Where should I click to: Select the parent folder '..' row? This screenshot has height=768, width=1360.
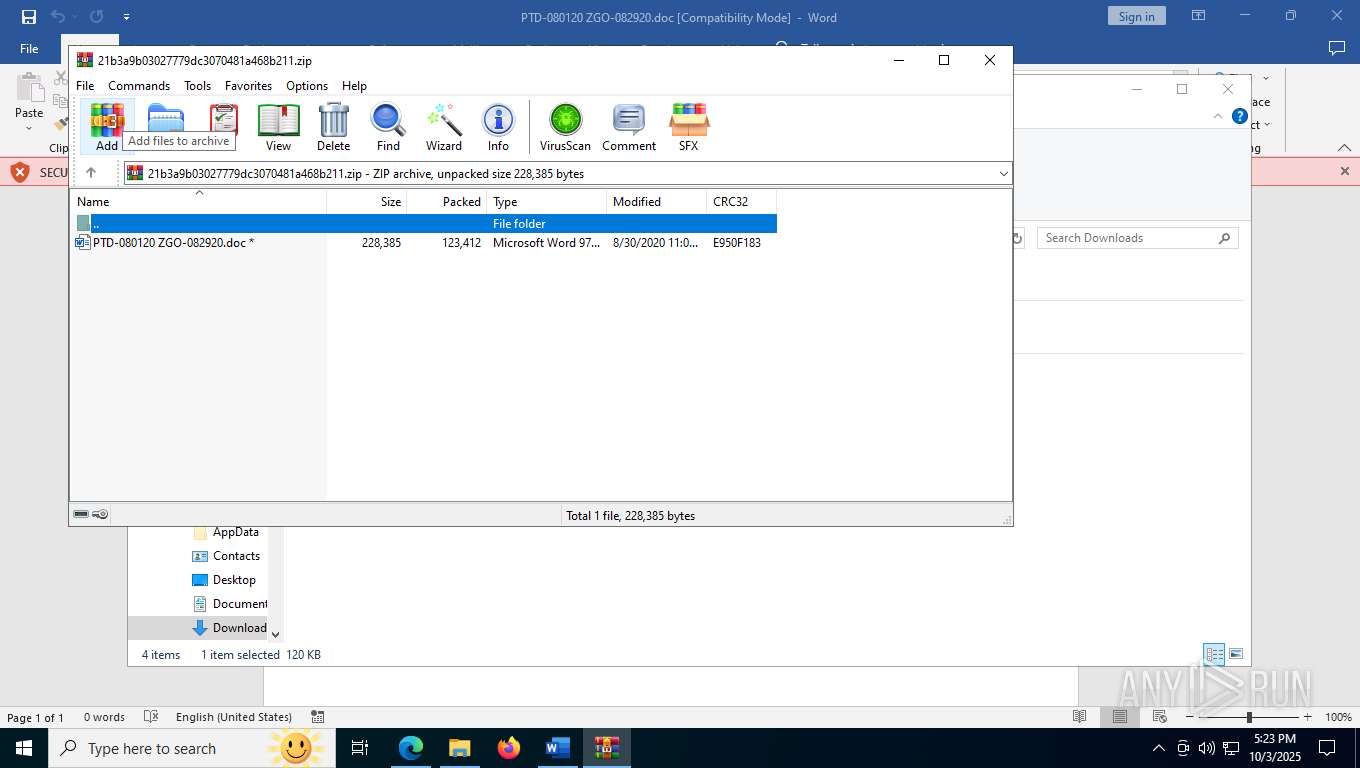point(424,223)
